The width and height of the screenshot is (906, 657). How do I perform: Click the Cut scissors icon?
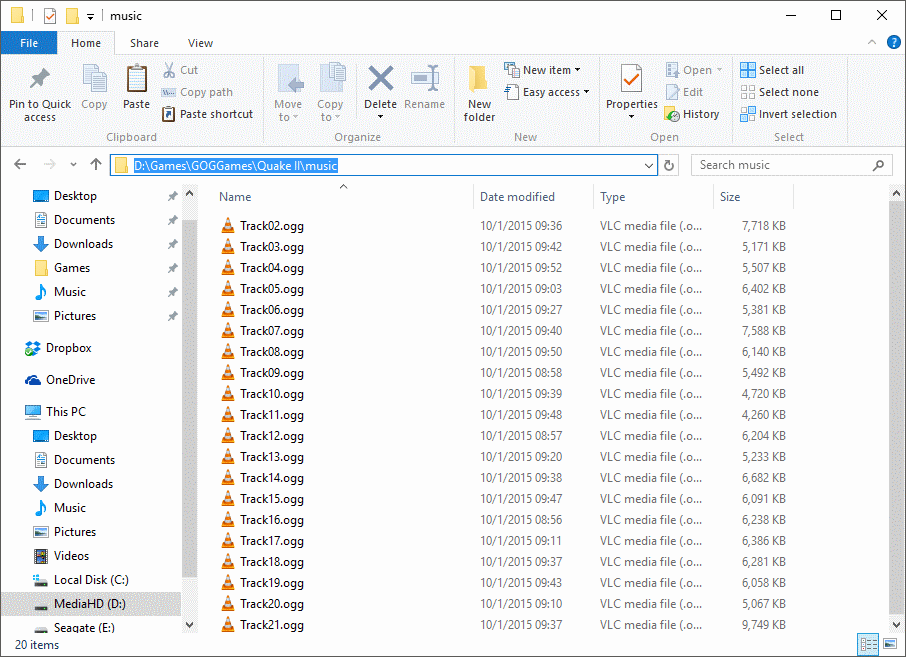tap(169, 70)
